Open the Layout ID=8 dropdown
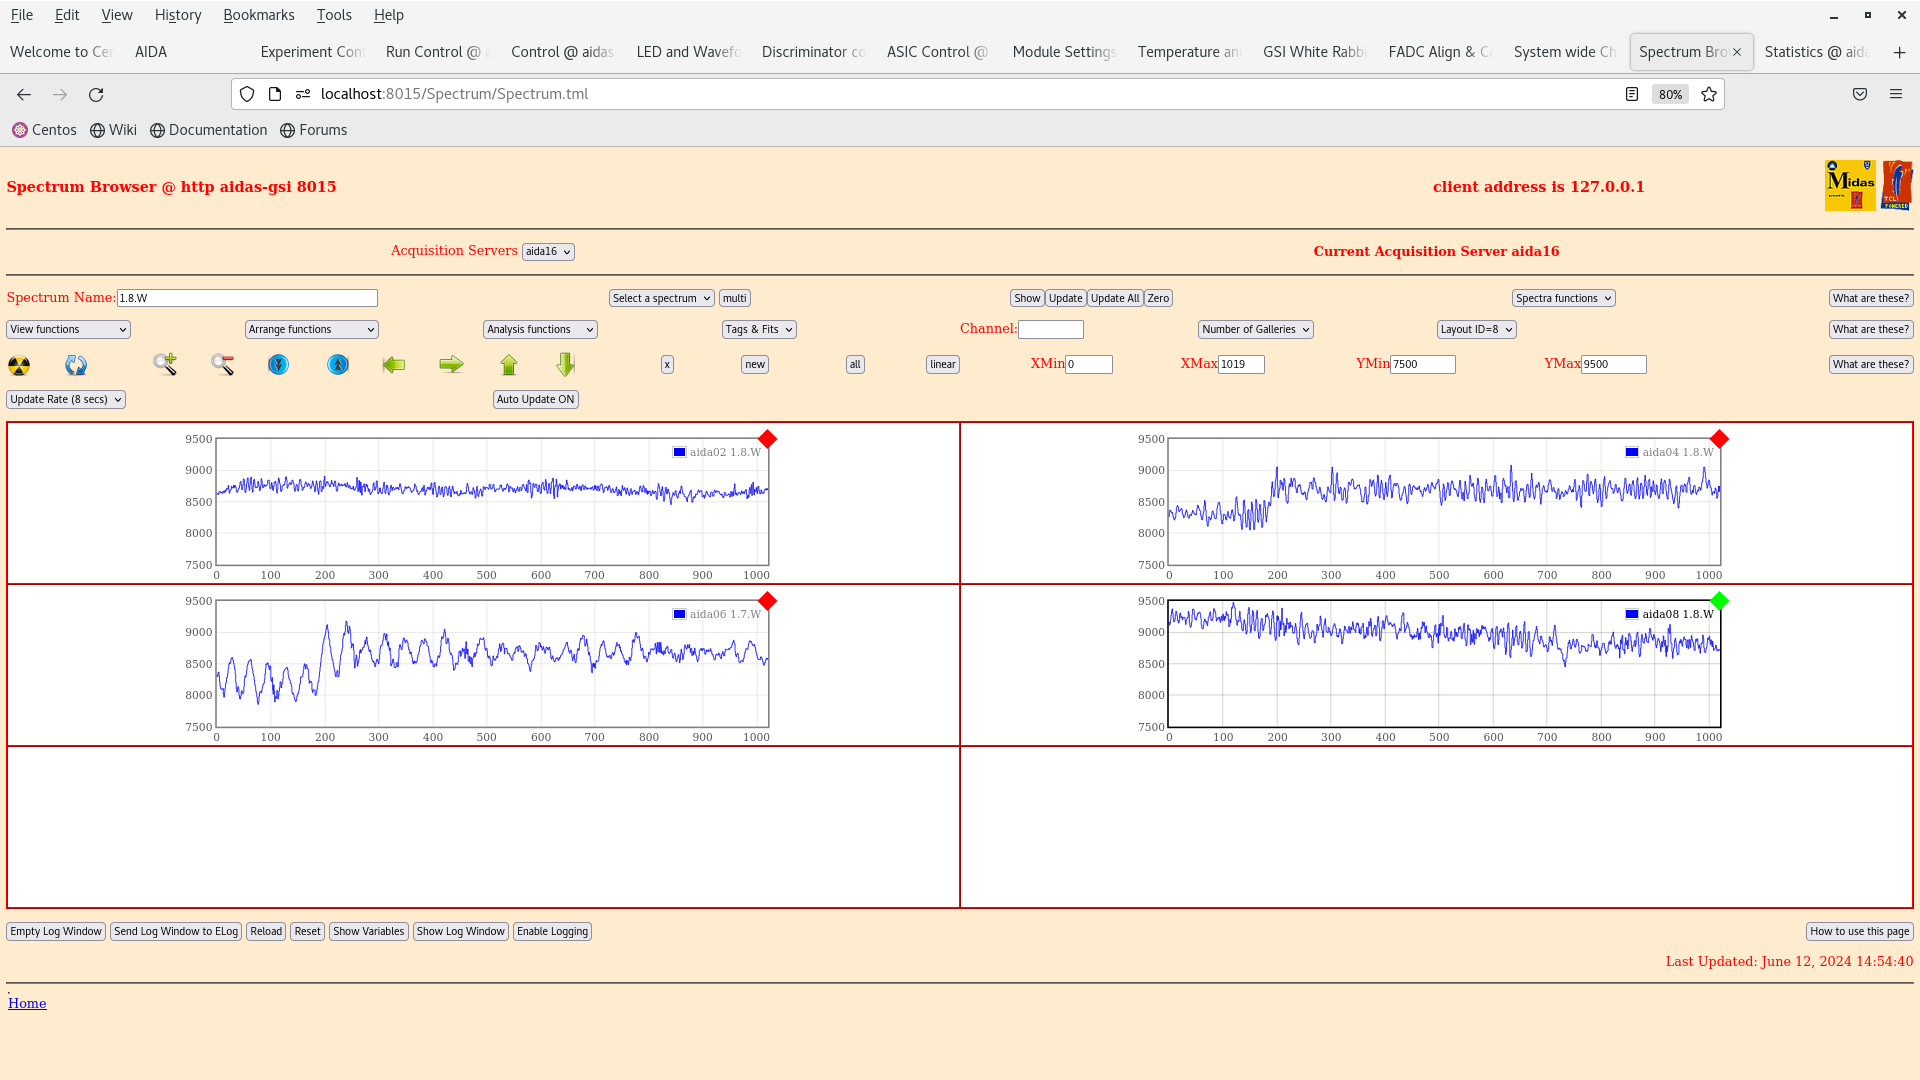The height and width of the screenshot is (1080, 1920). [1476, 329]
